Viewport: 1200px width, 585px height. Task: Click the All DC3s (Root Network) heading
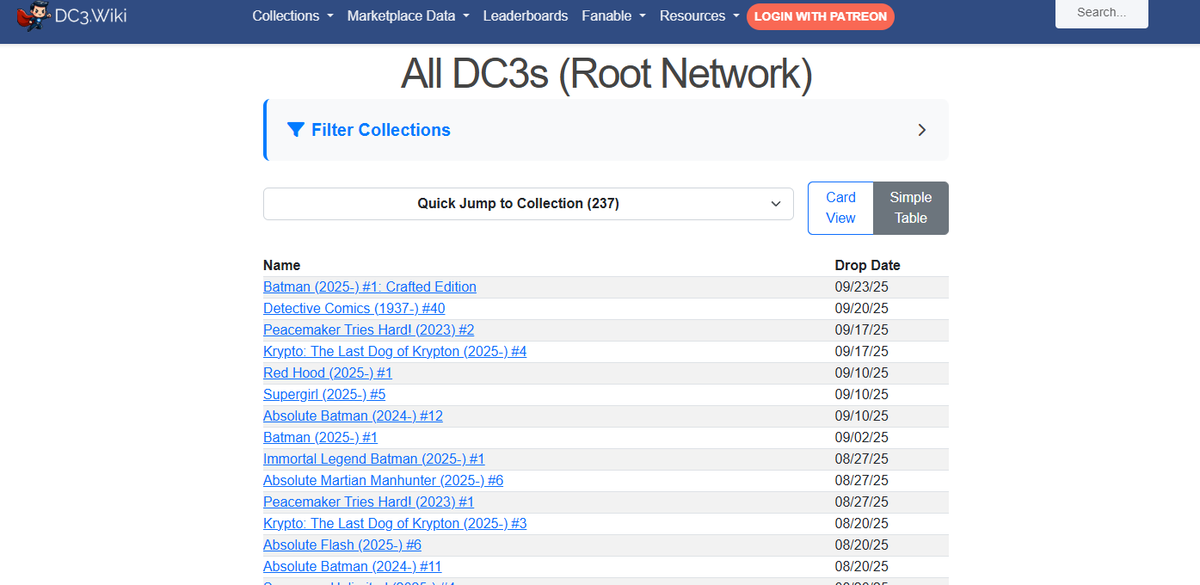coord(606,74)
